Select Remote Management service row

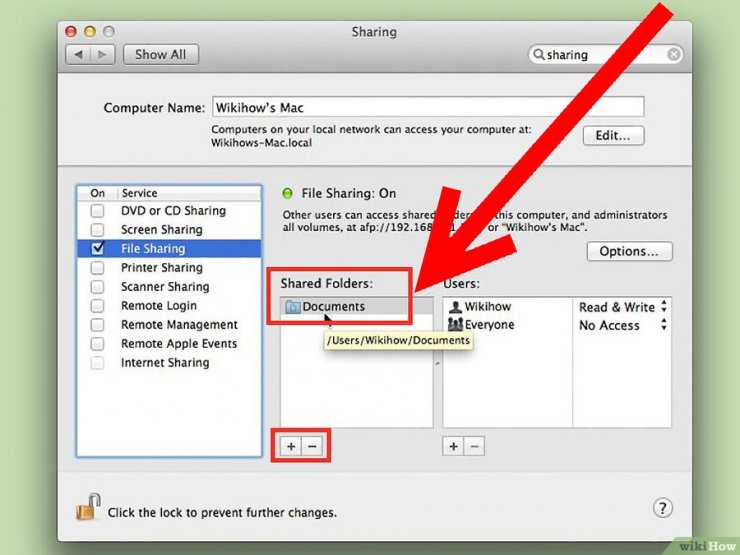[x=169, y=325]
